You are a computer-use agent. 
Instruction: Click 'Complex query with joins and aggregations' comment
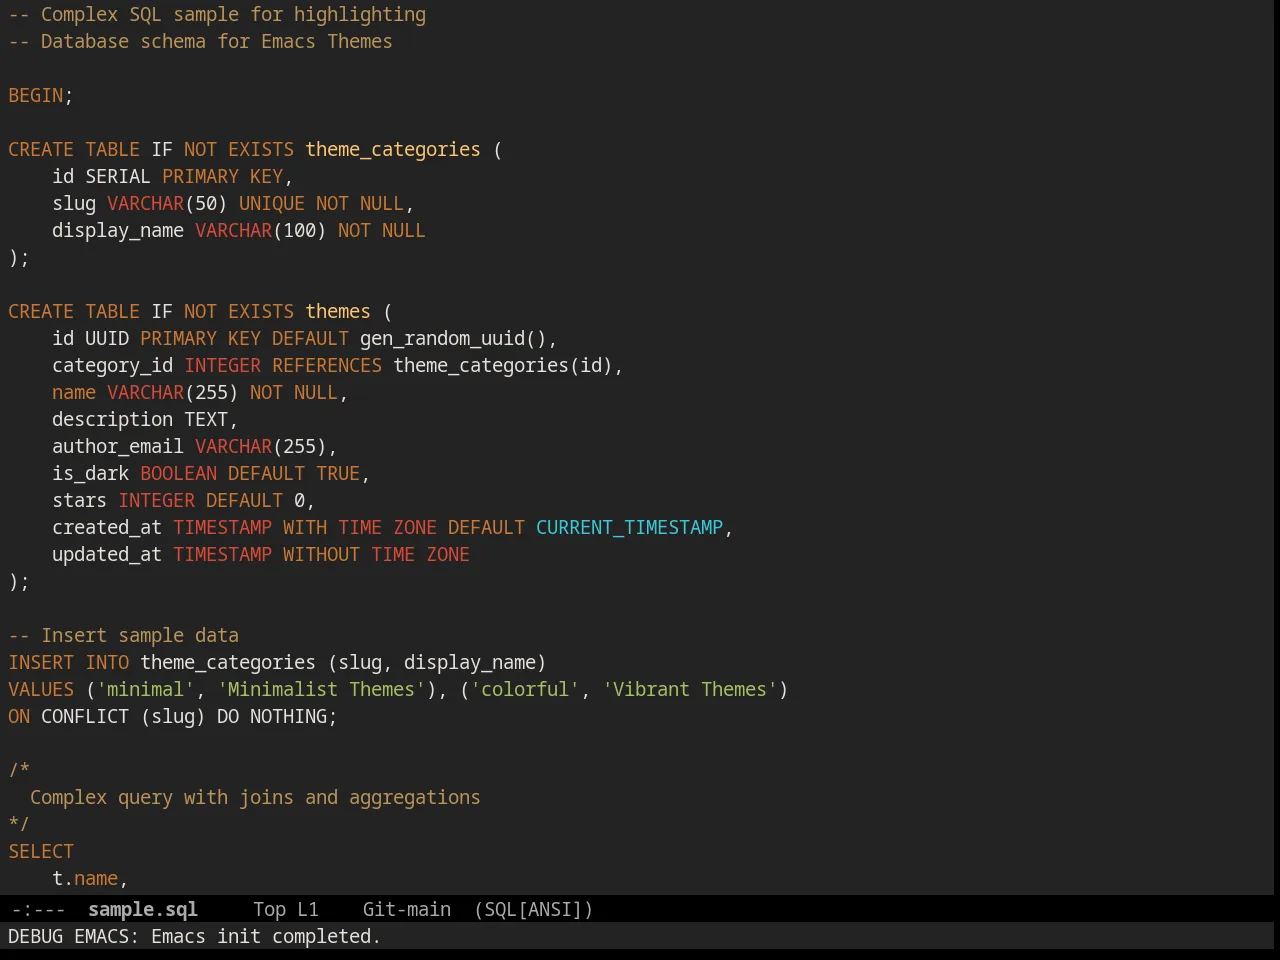(255, 797)
